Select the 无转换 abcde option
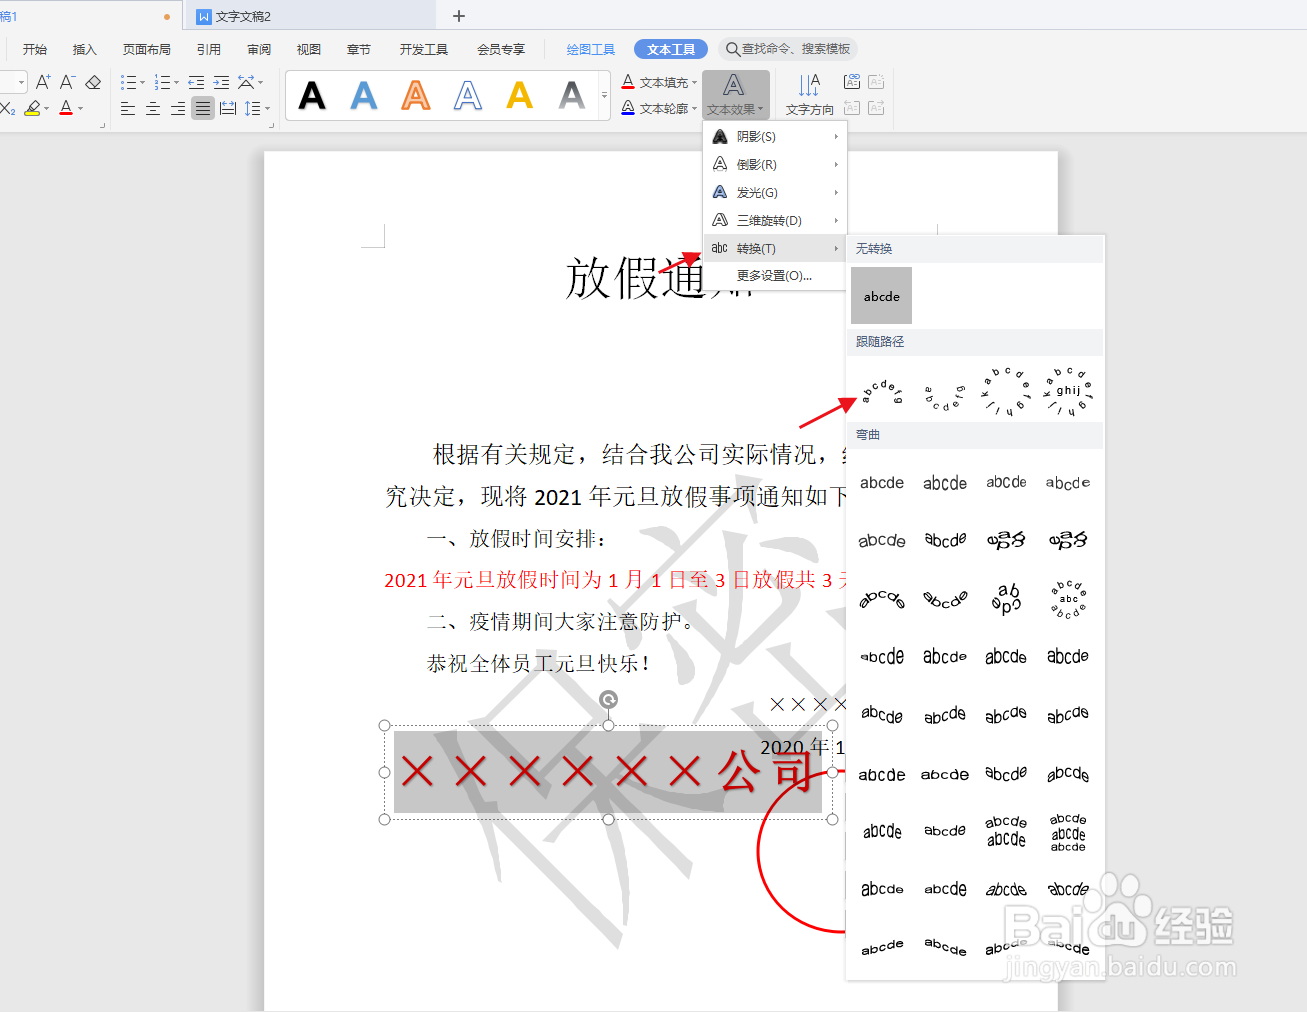Image resolution: width=1307 pixels, height=1012 pixels. pos(881,295)
